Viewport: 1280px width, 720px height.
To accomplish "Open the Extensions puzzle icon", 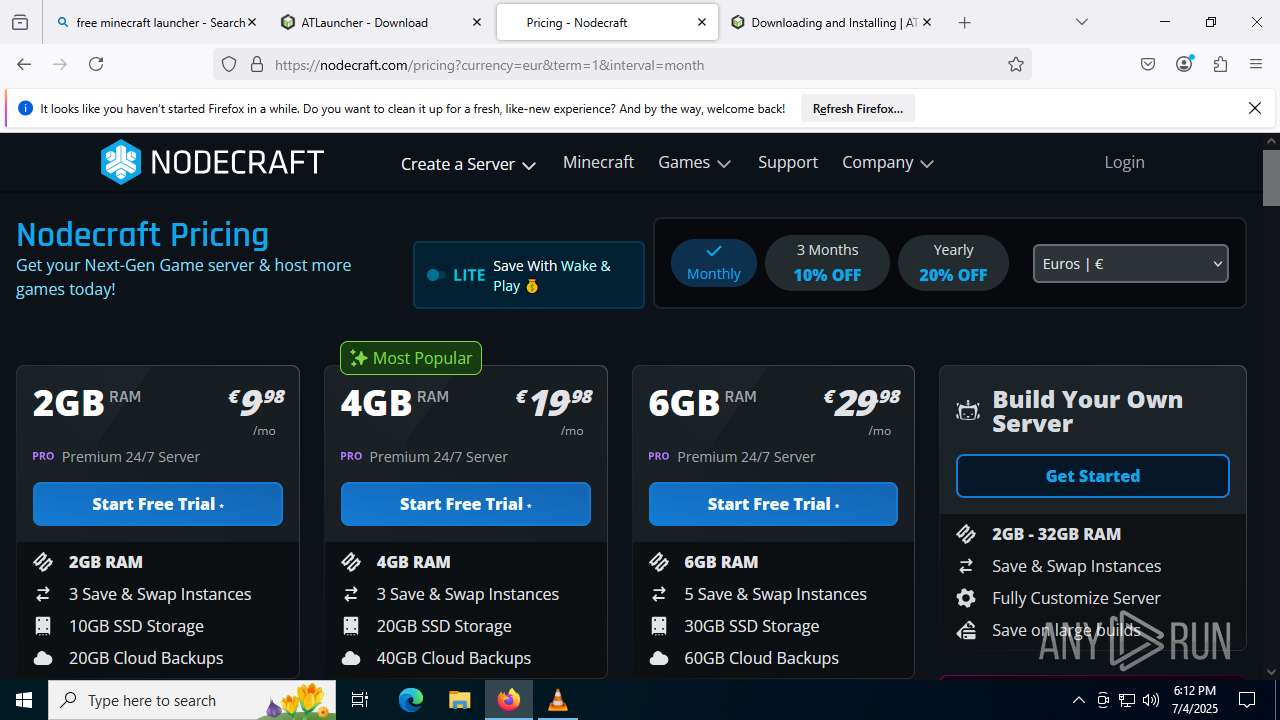I will [x=1220, y=64].
